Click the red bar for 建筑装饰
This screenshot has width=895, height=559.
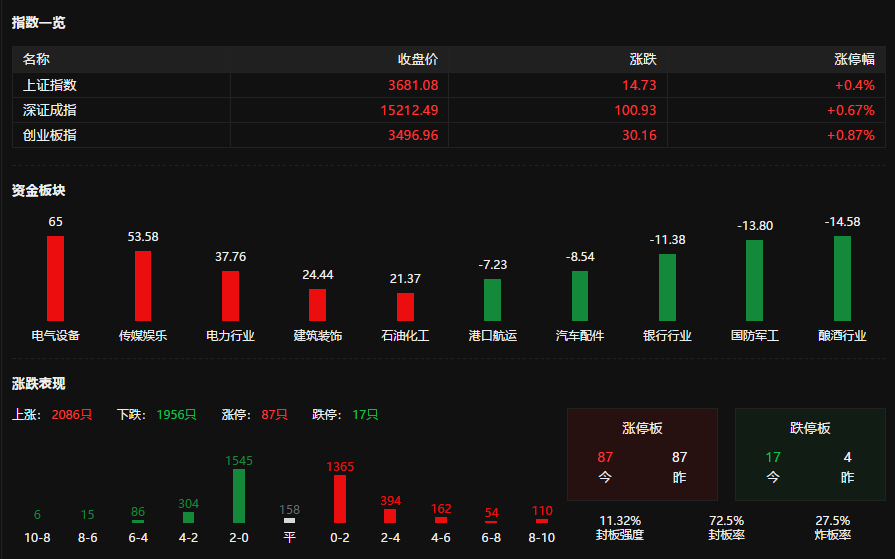(x=317, y=305)
